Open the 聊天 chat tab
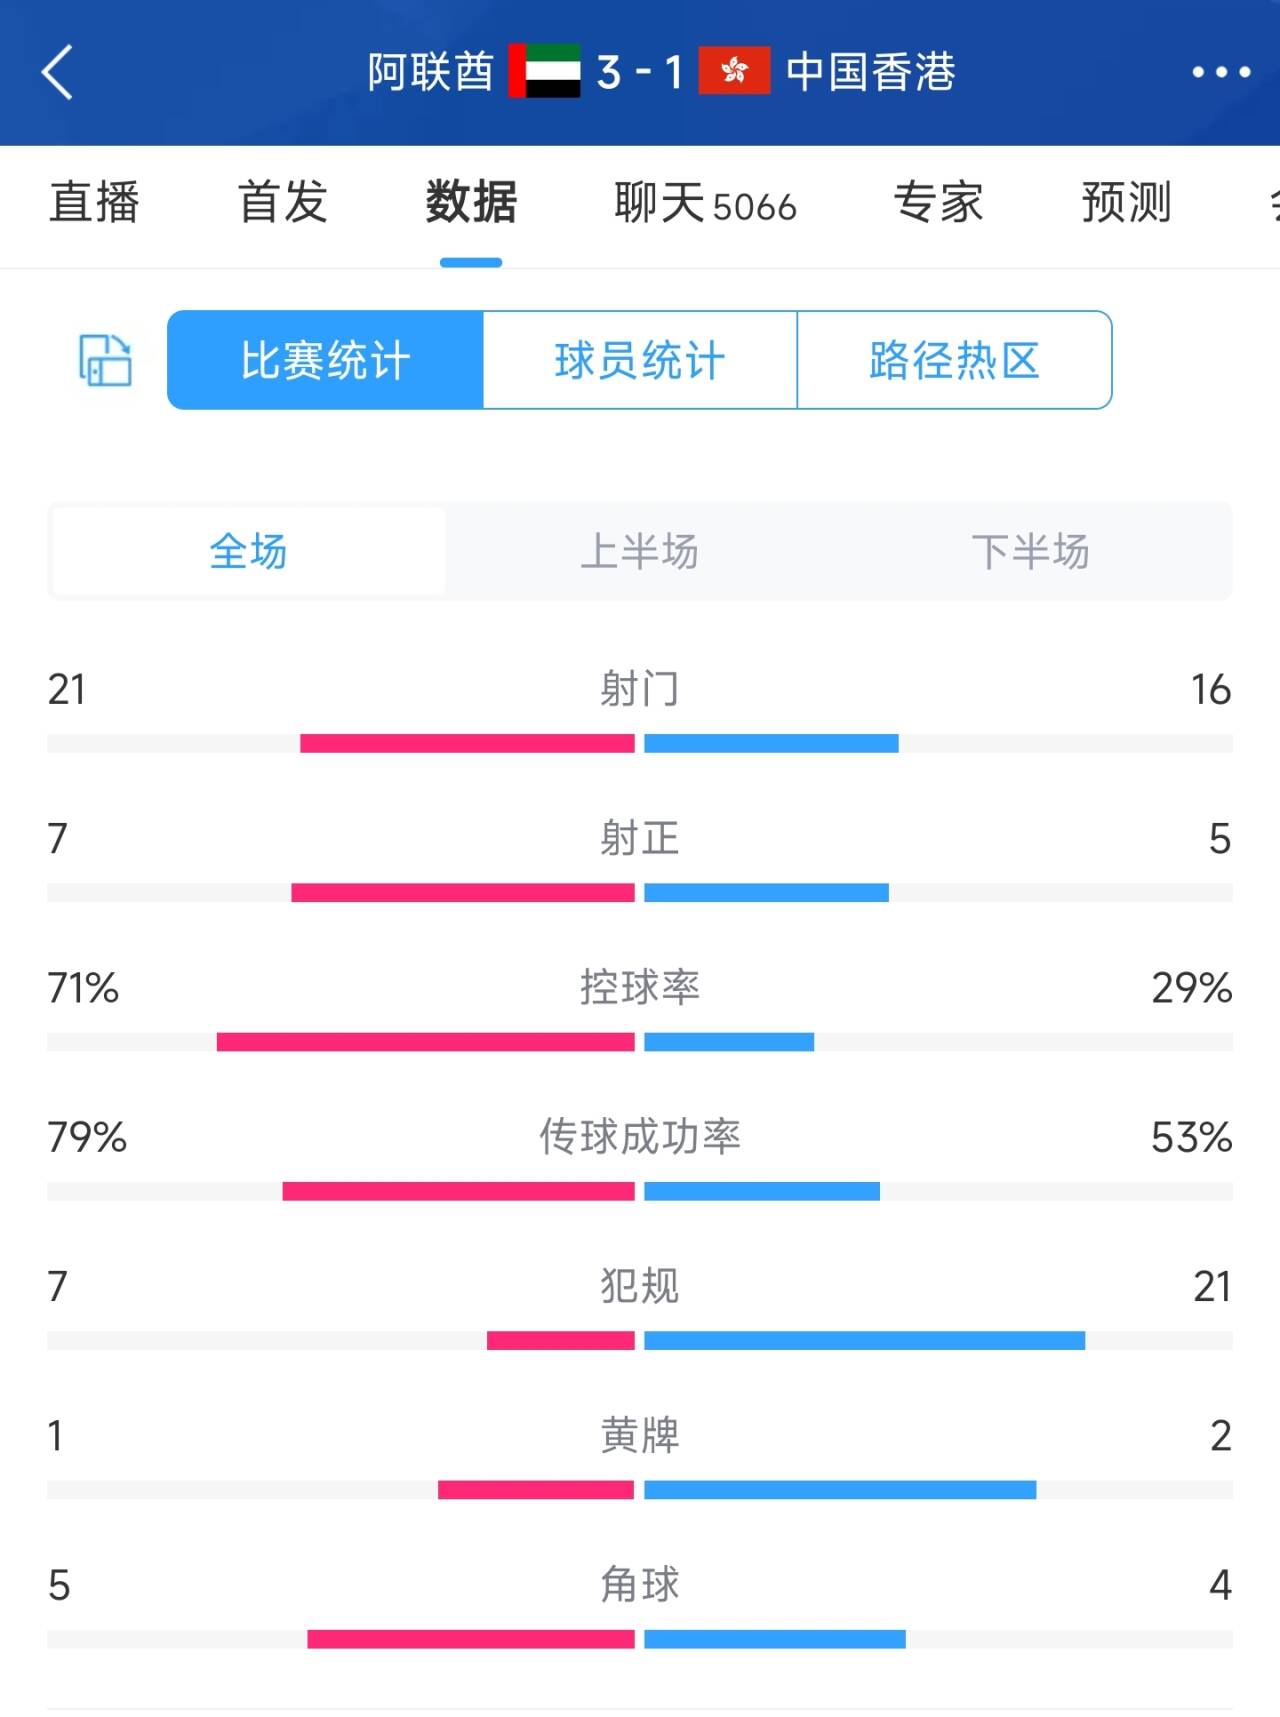The width and height of the screenshot is (1280, 1717). tap(705, 203)
